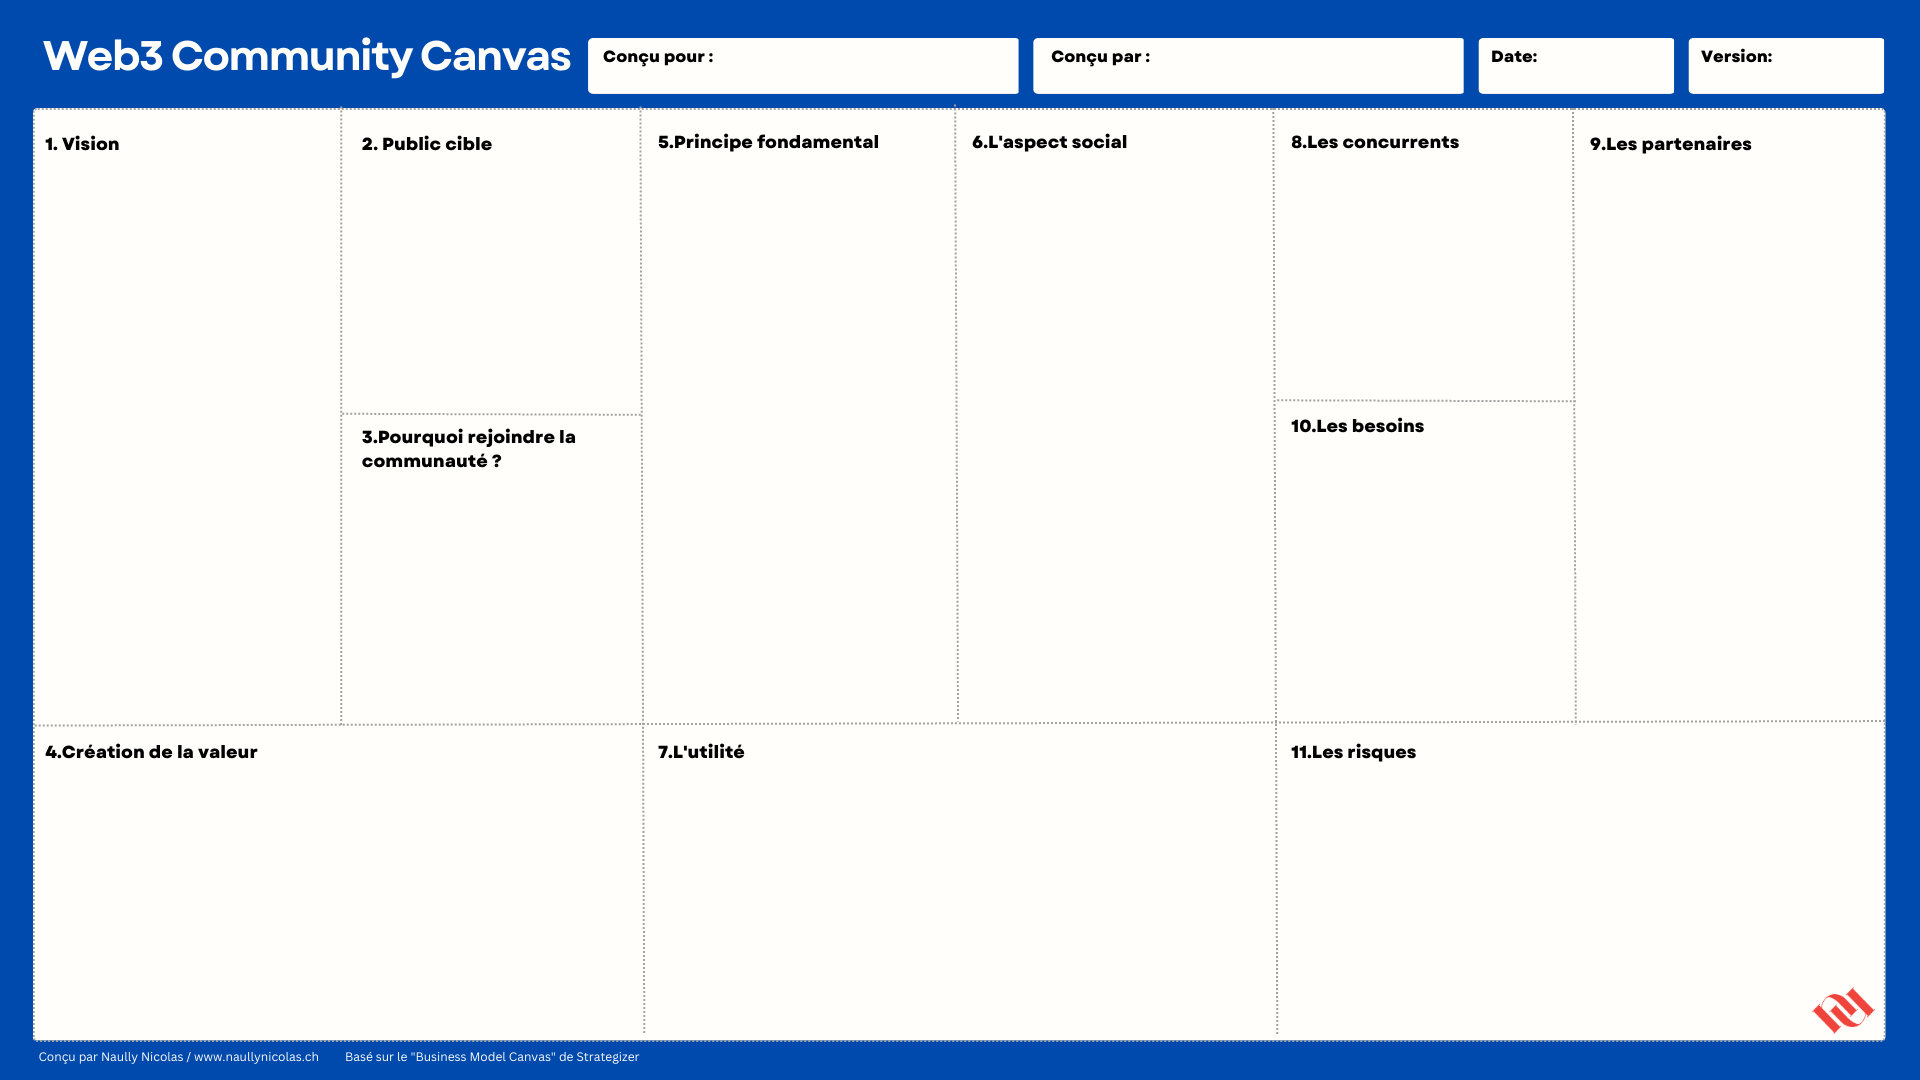Select the '10.Les besoins' heading
This screenshot has height=1080, width=1920.
coord(1357,426)
